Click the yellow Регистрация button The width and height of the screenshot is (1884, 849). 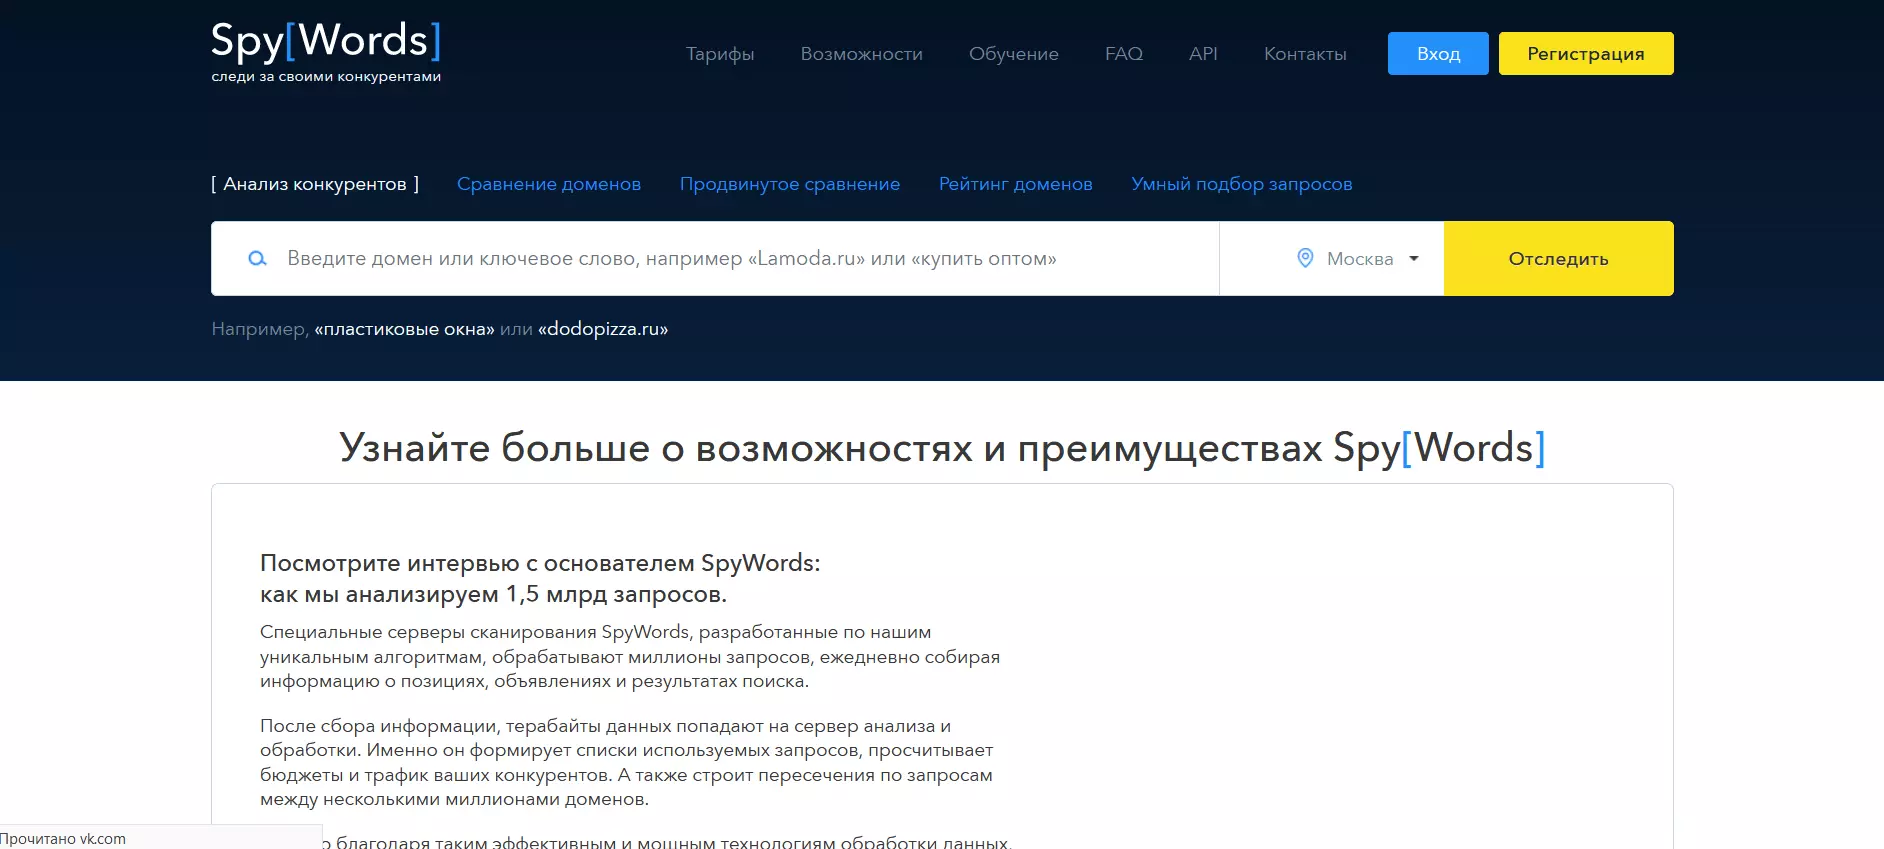(x=1586, y=54)
